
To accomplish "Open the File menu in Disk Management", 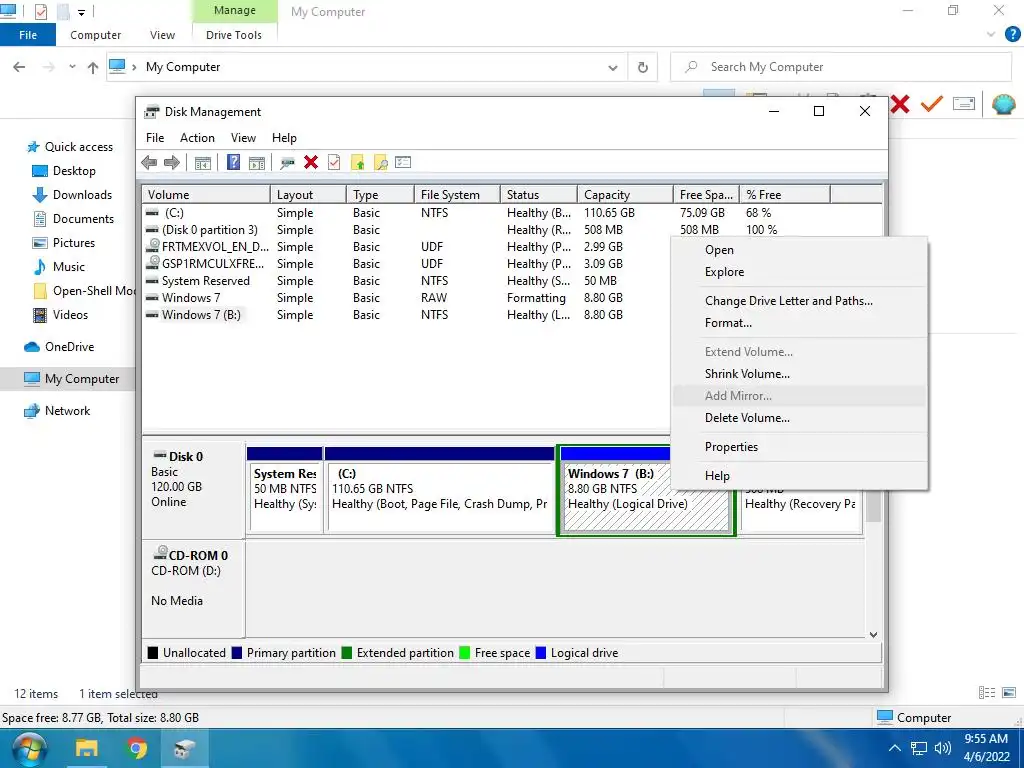I will tap(155, 138).
